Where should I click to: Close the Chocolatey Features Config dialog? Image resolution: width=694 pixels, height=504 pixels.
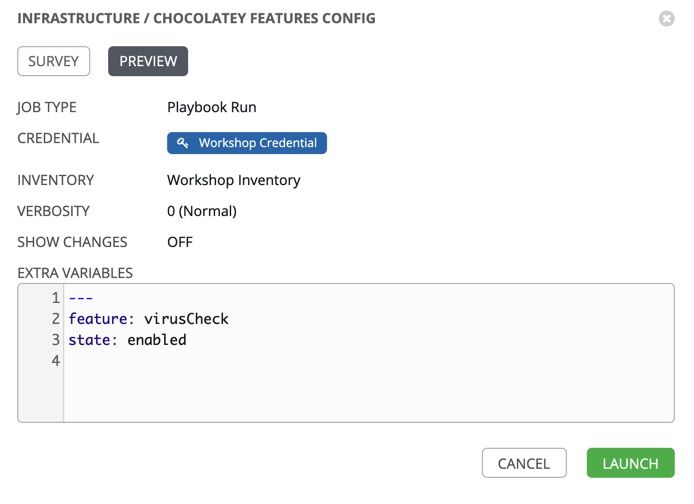point(666,19)
